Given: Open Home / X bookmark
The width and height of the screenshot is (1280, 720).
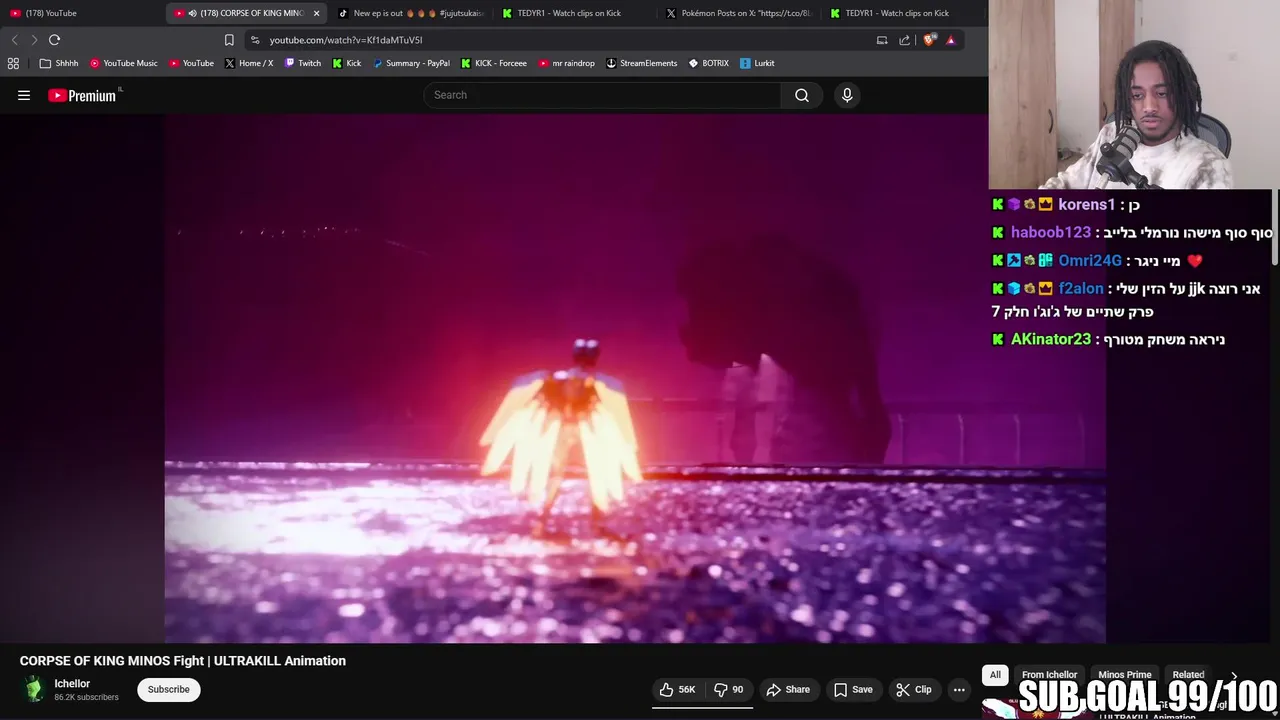Looking at the screenshot, I should click(249, 63).
